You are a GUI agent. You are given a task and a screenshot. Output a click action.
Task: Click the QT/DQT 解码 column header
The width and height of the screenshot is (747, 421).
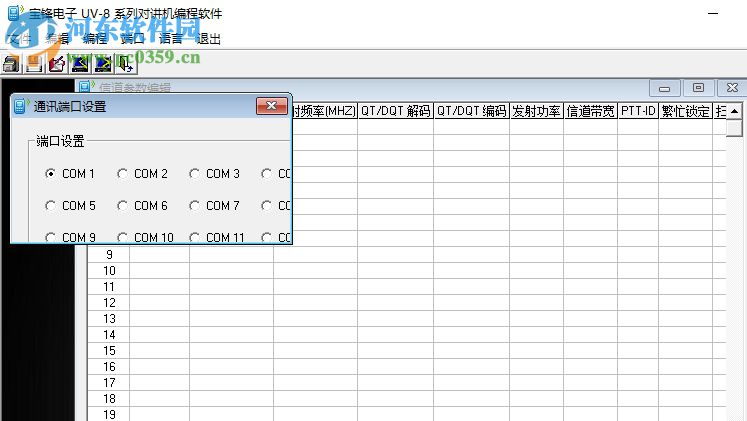tap(395, 111)
